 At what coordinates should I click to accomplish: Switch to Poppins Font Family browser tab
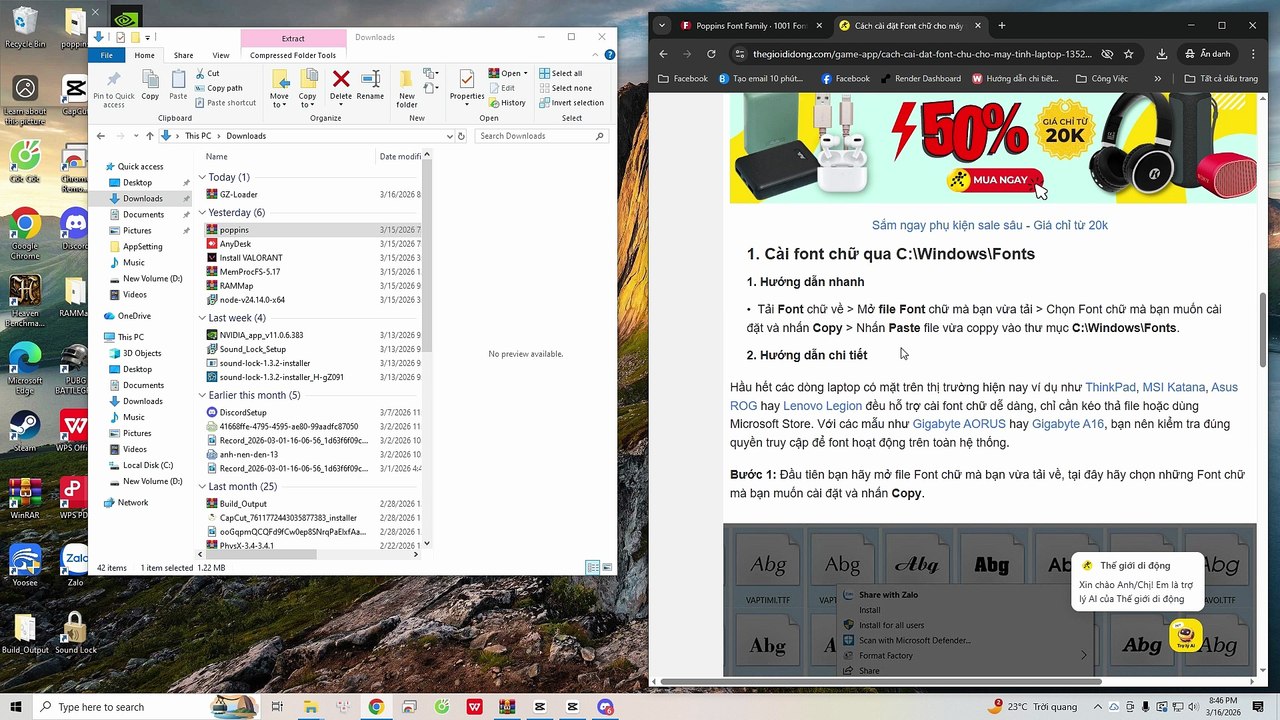coord(750,26)
